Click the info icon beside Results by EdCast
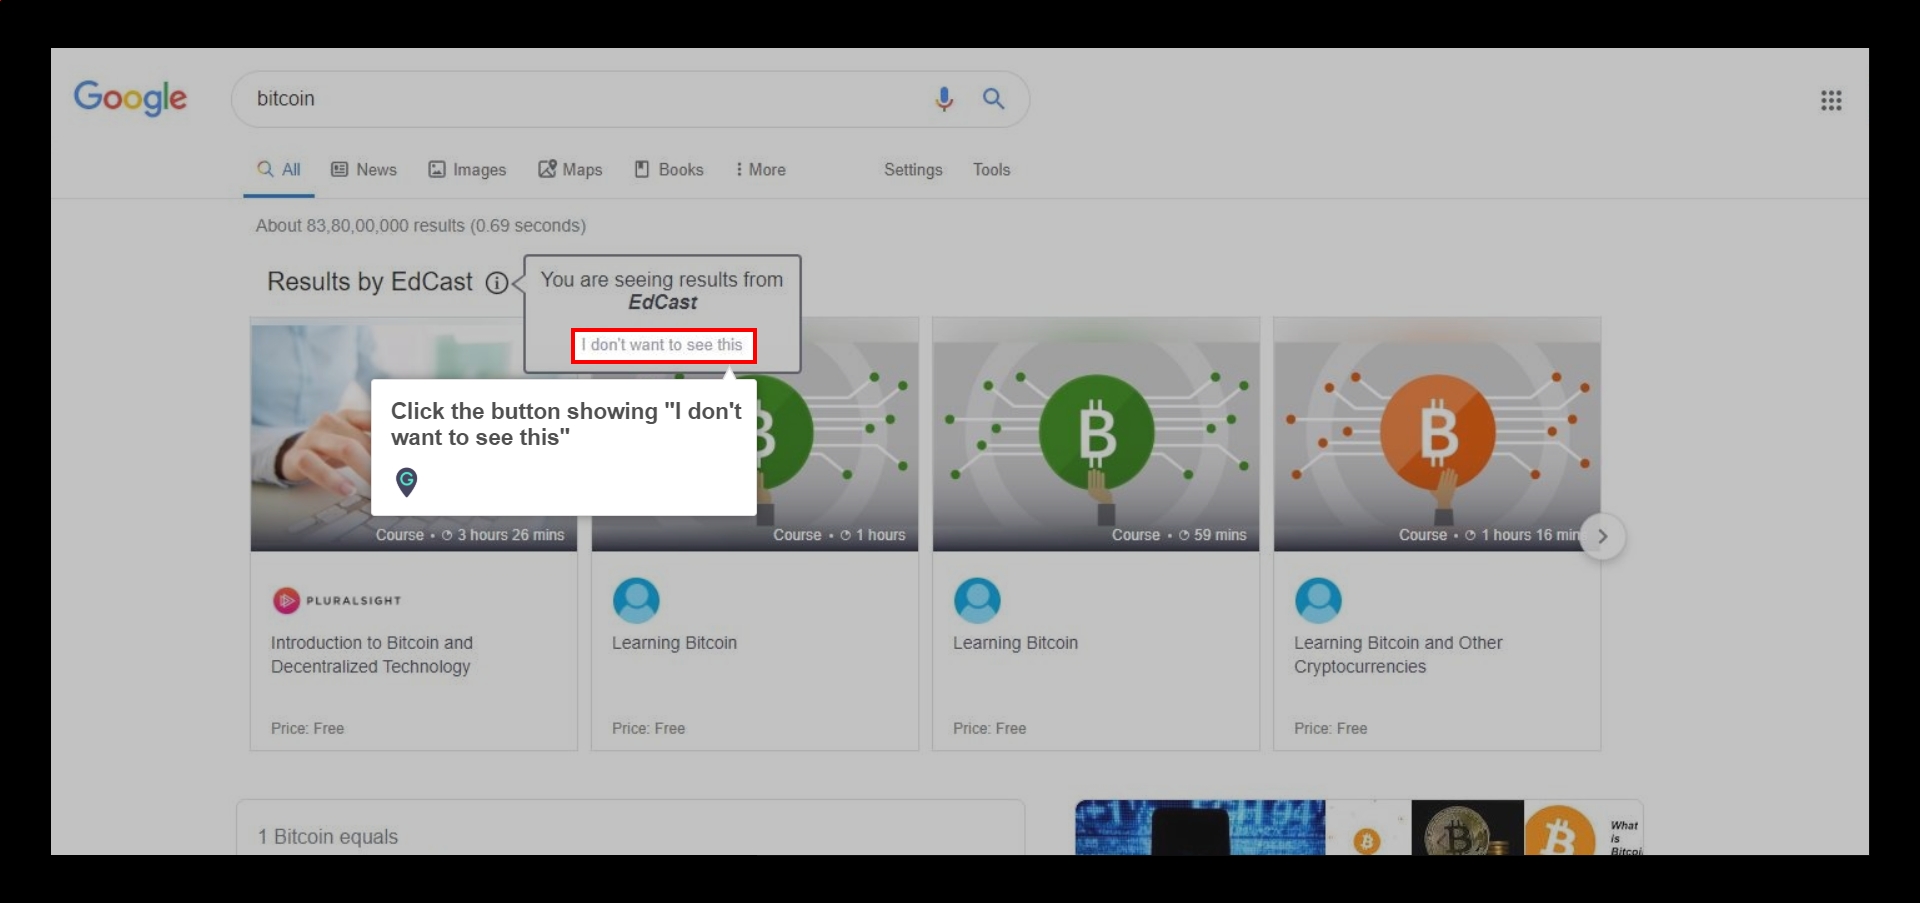 (x=497, y=283)
